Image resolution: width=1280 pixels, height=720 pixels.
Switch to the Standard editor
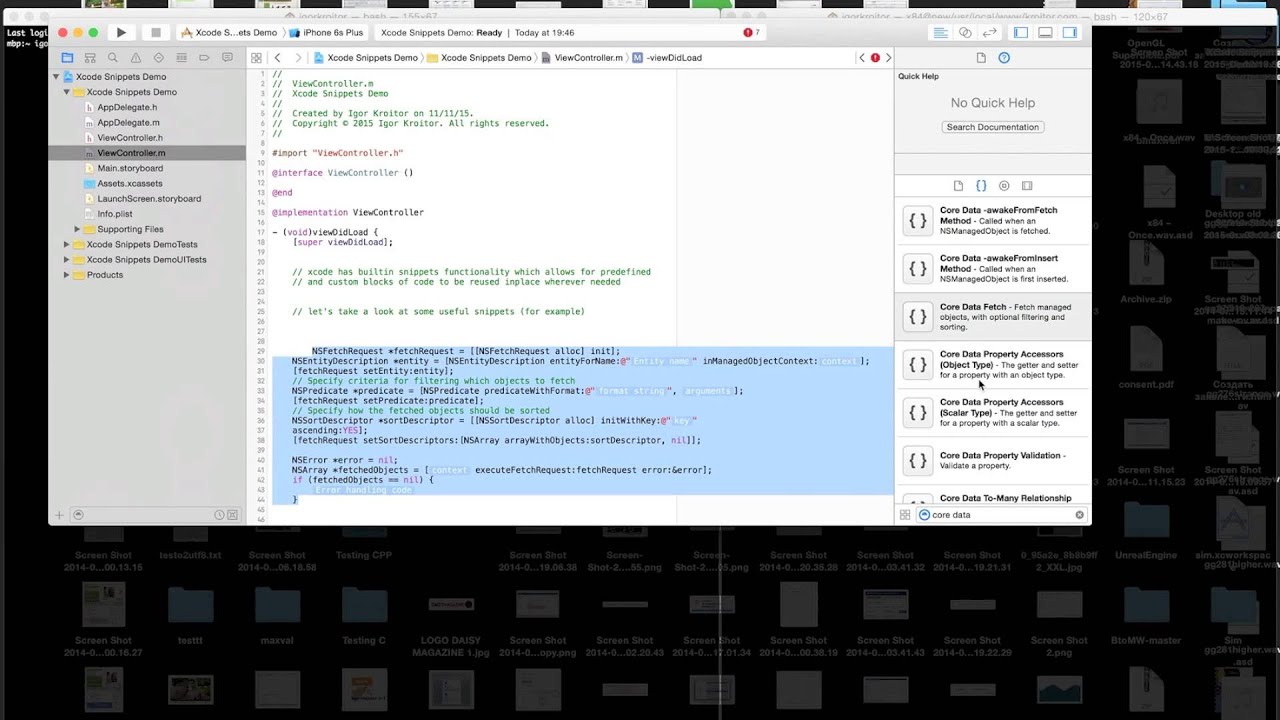(940, 33)
